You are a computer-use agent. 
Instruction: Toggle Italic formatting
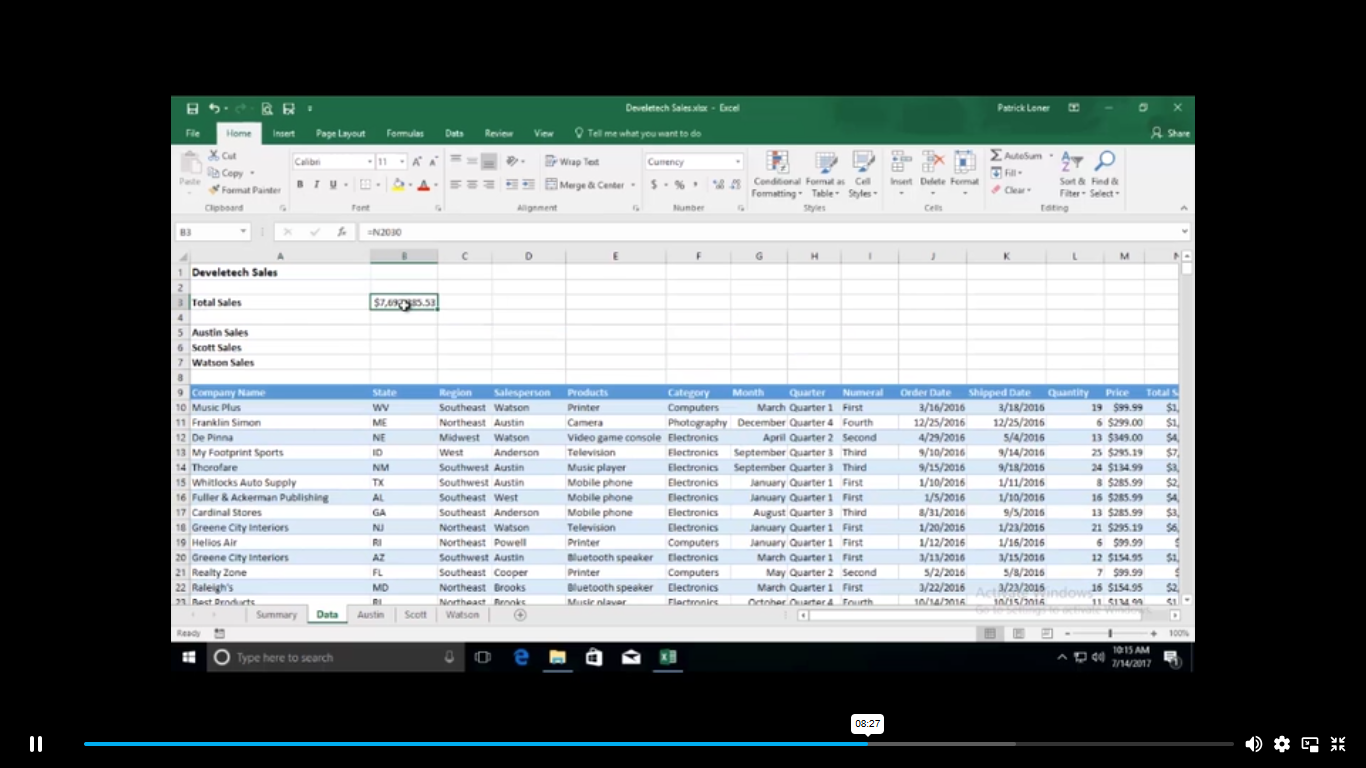coord(316,185)
